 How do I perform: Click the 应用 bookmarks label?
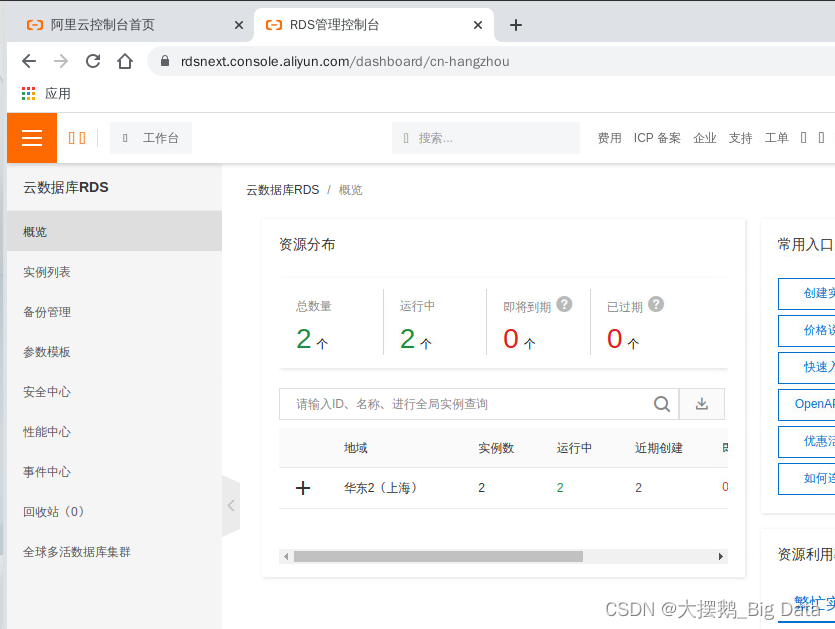(58, 94)
